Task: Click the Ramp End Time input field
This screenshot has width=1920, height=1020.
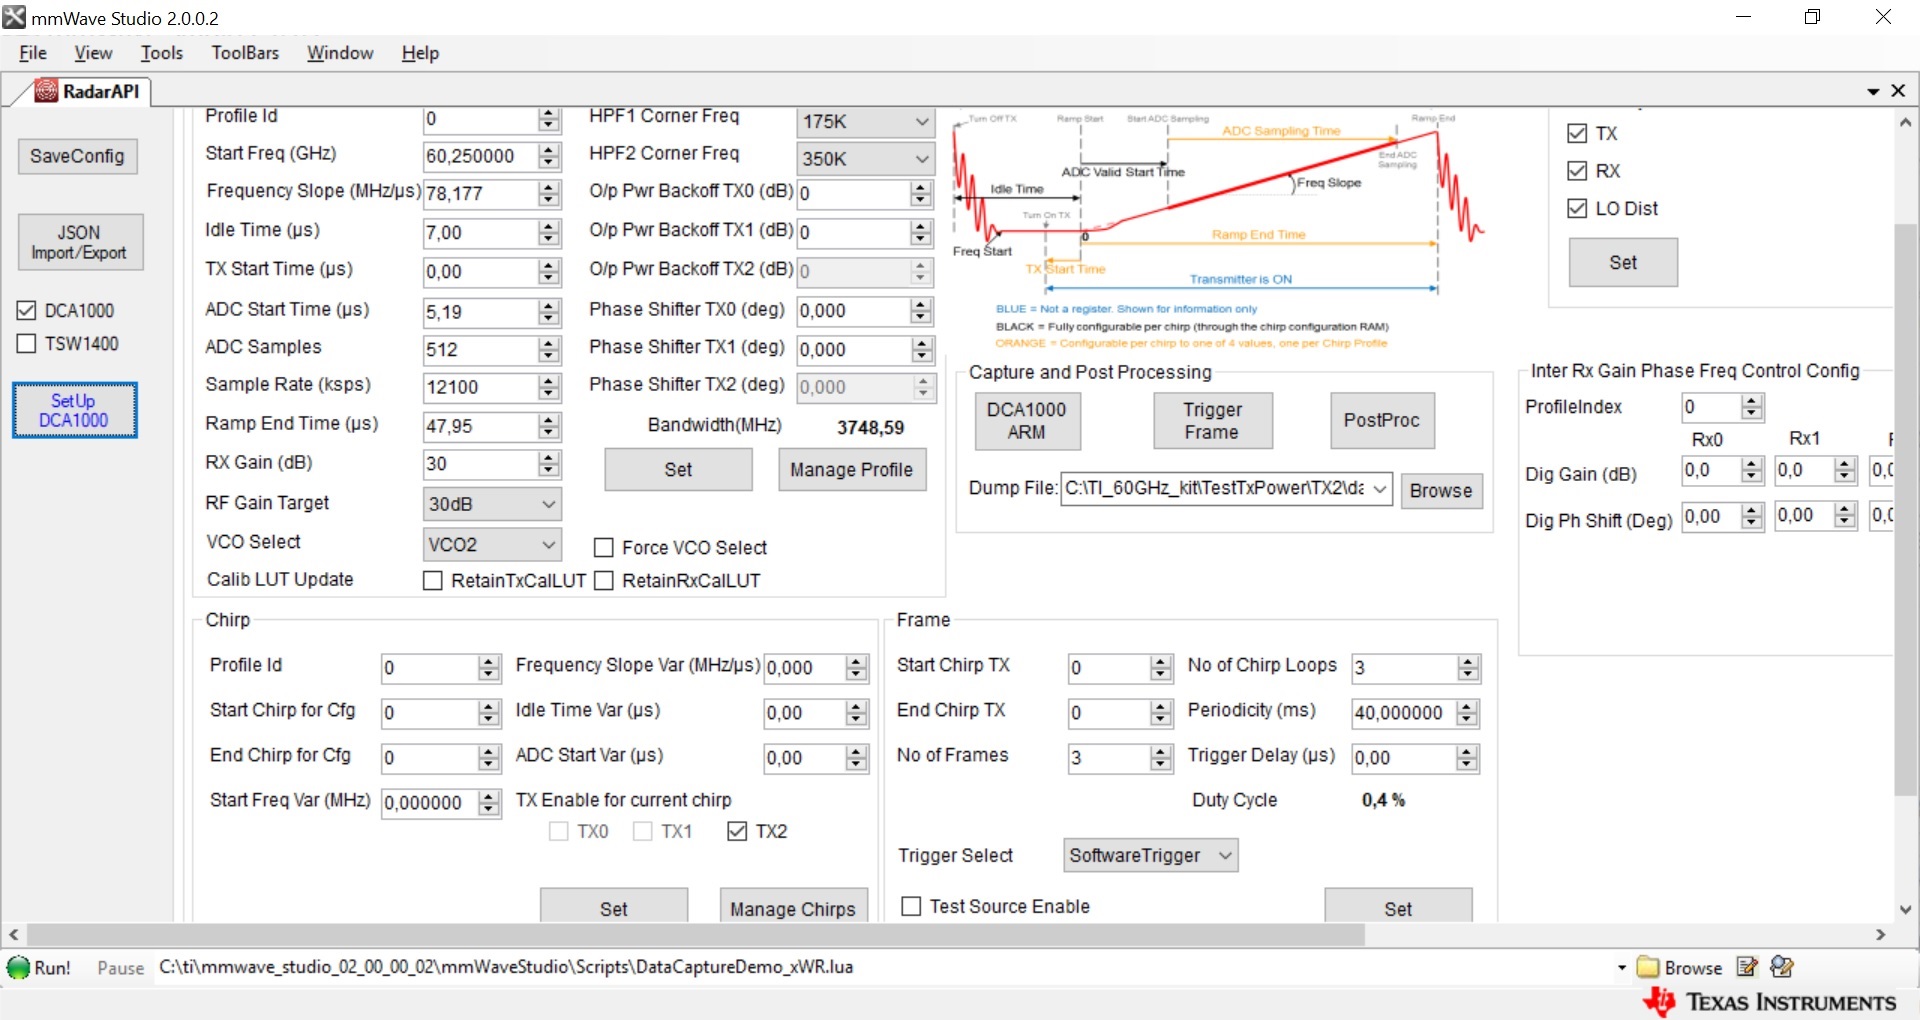Action: point(480,427)
